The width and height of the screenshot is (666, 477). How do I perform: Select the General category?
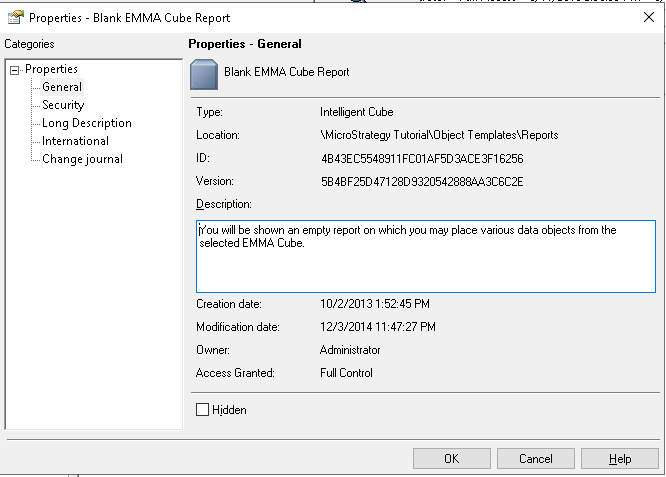tap(62, 87)
